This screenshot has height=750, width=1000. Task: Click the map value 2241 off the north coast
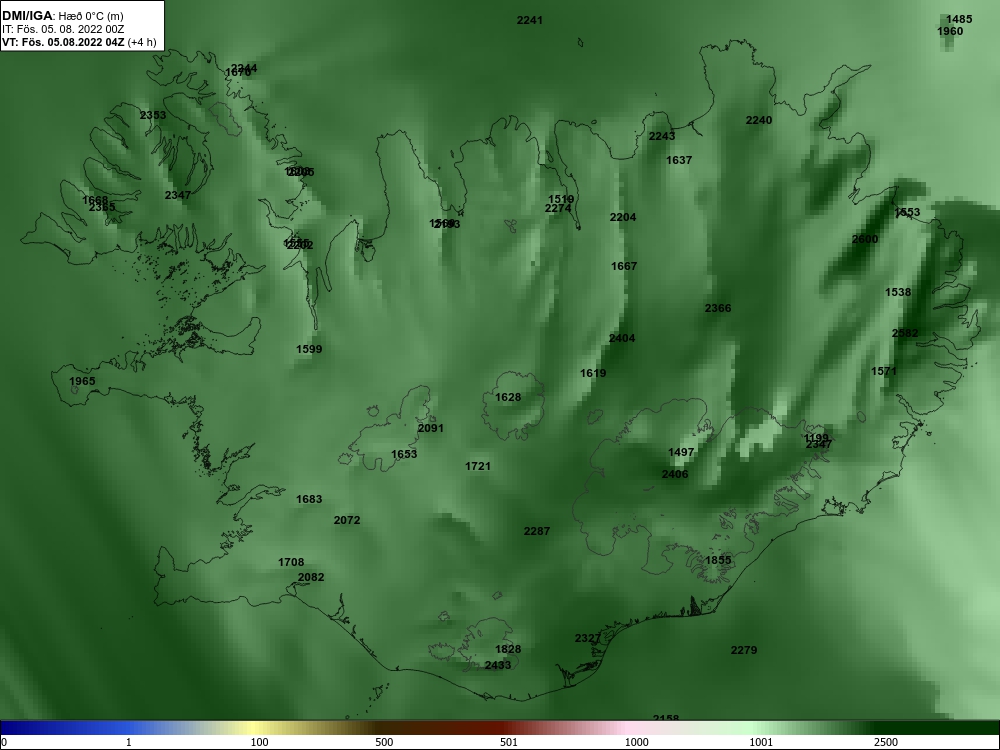[x=529, y=20]
